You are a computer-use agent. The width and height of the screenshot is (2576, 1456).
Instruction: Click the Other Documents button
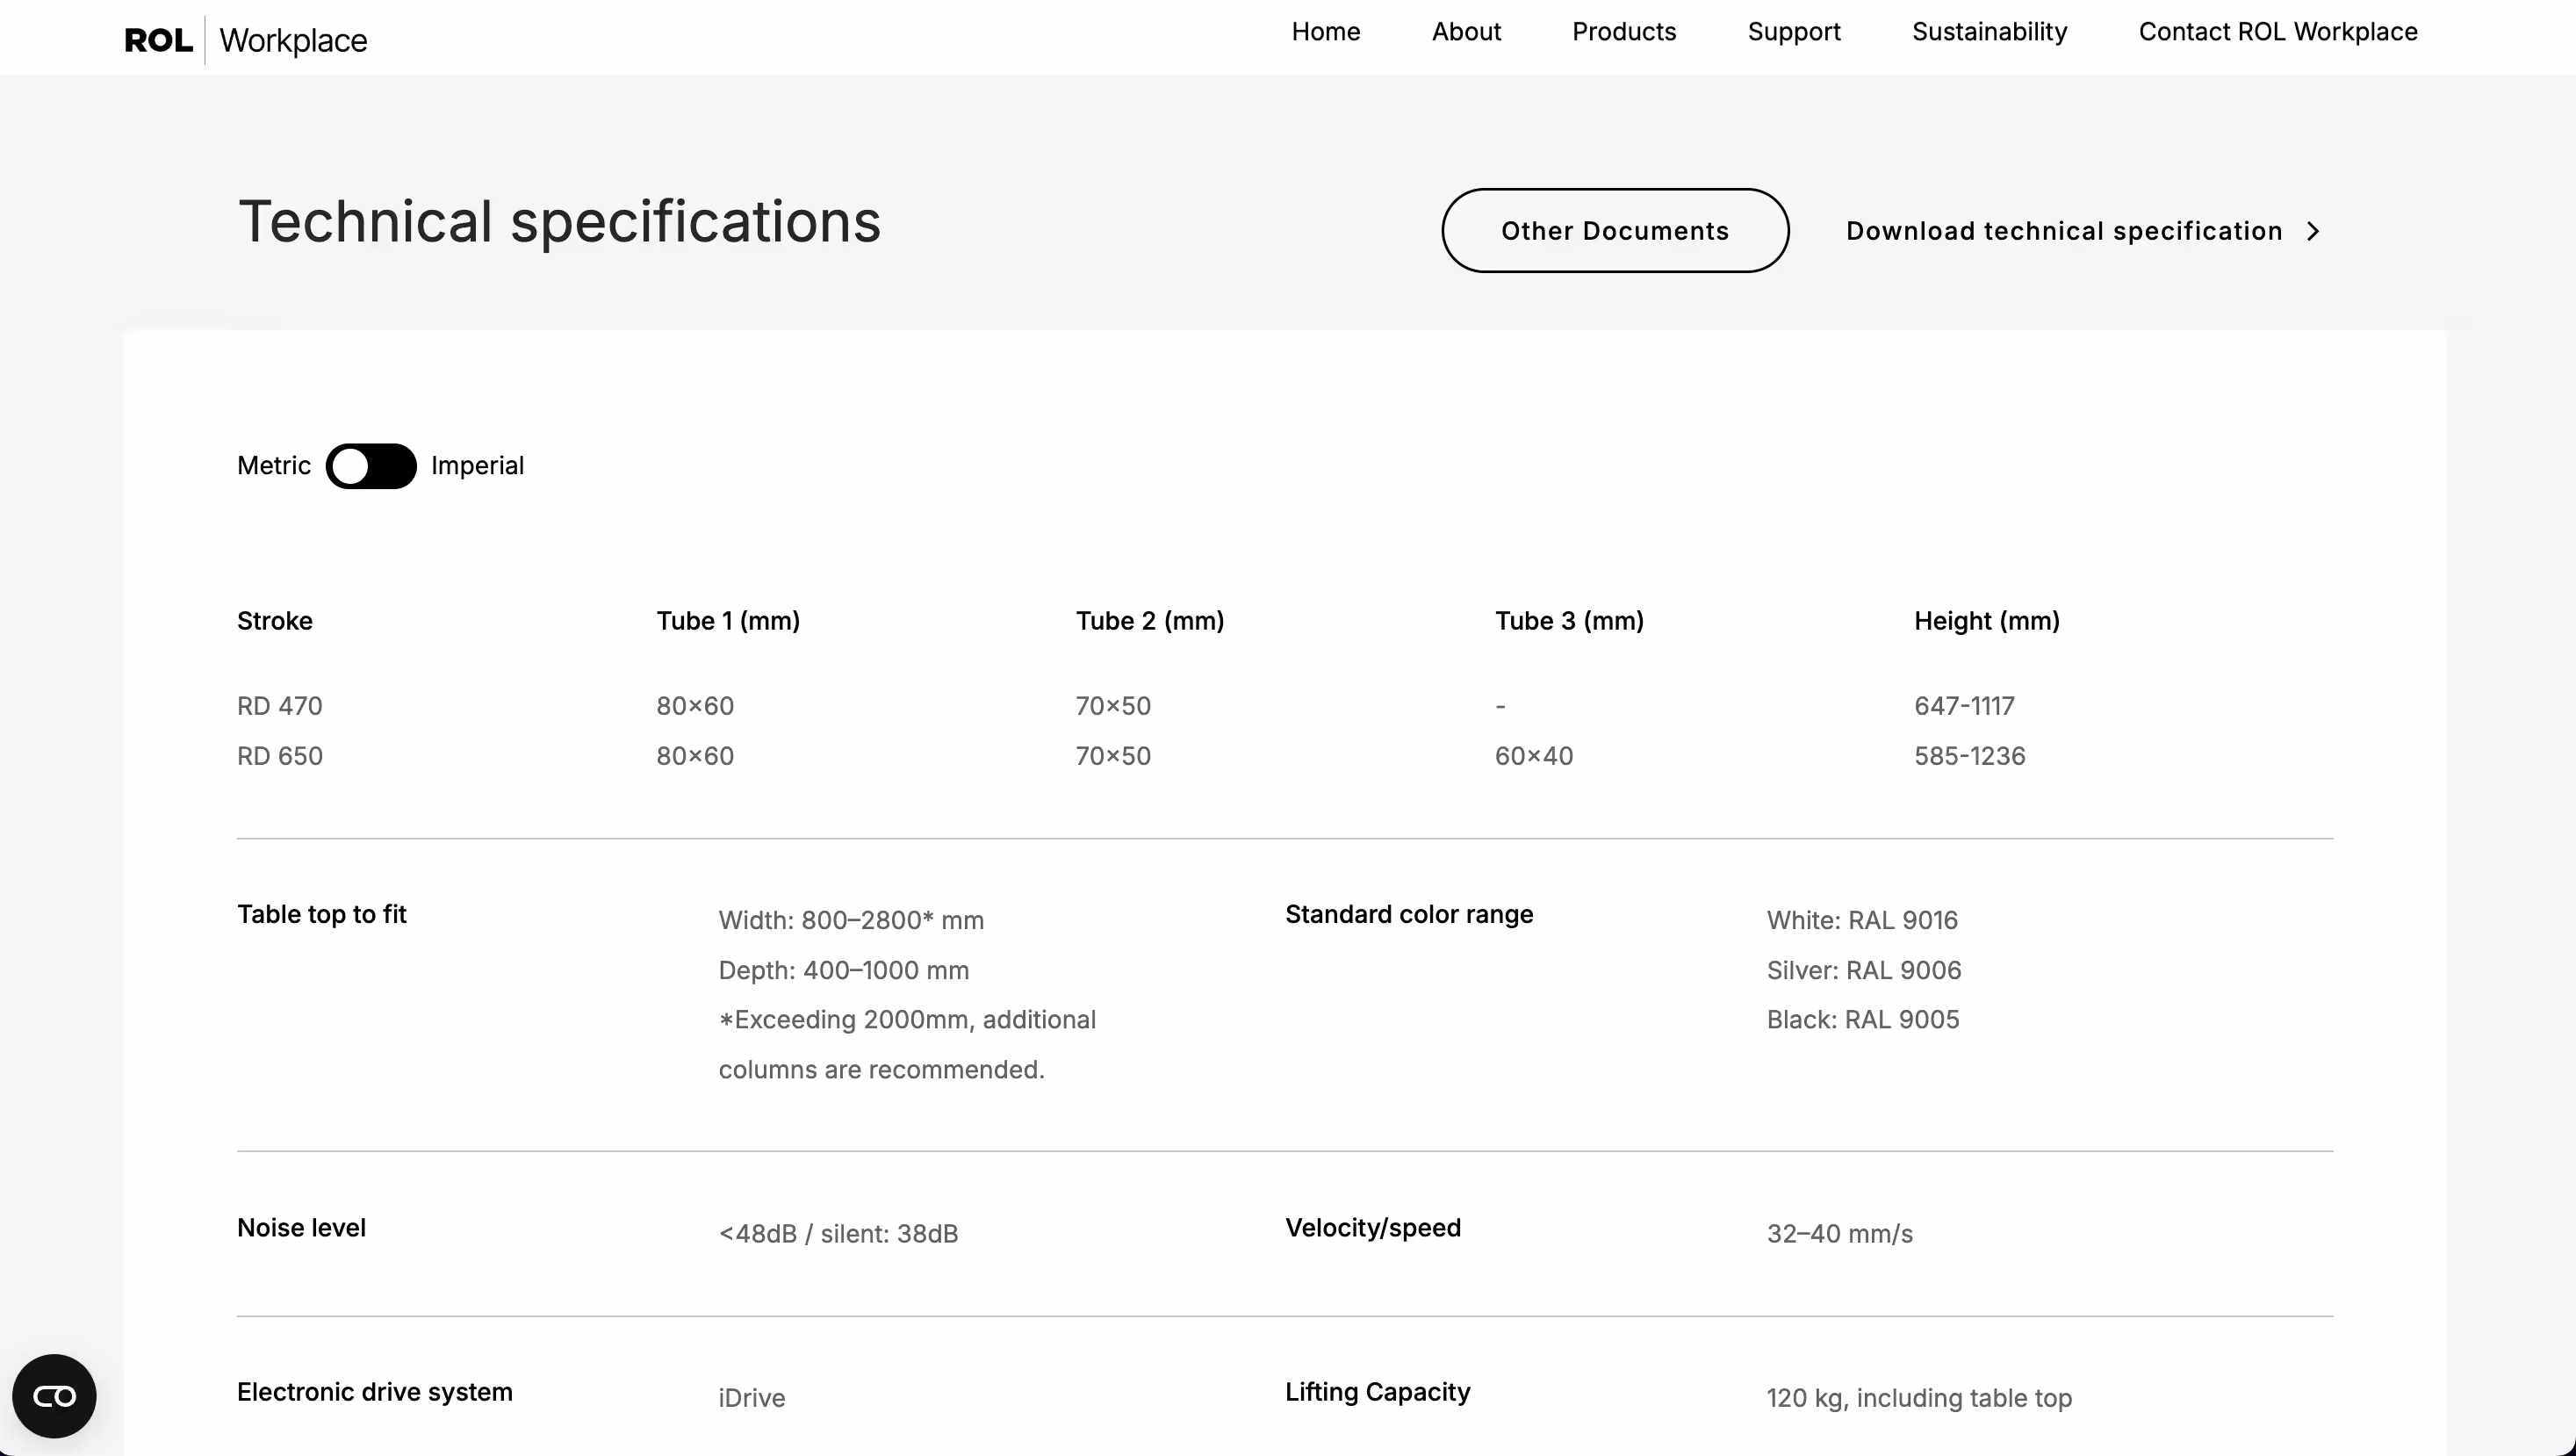pyautogui.click(x=1615, y=231)
